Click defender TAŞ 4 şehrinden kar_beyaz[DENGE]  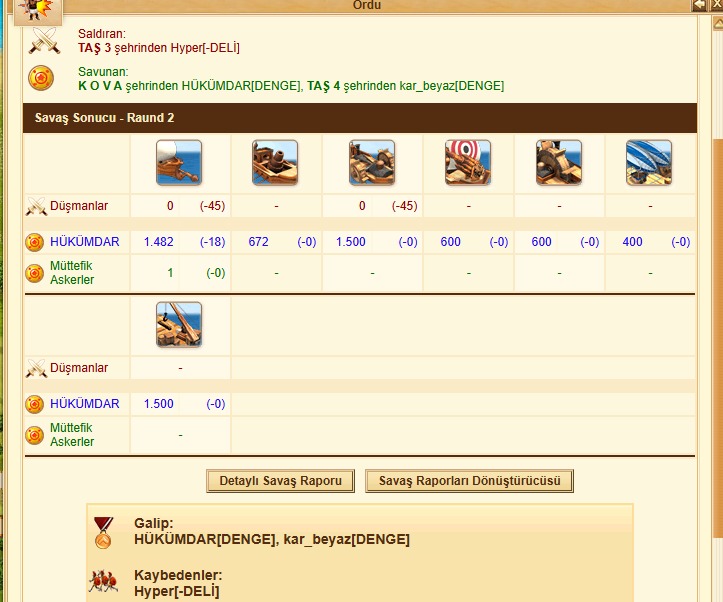click(x=405, y=86)
